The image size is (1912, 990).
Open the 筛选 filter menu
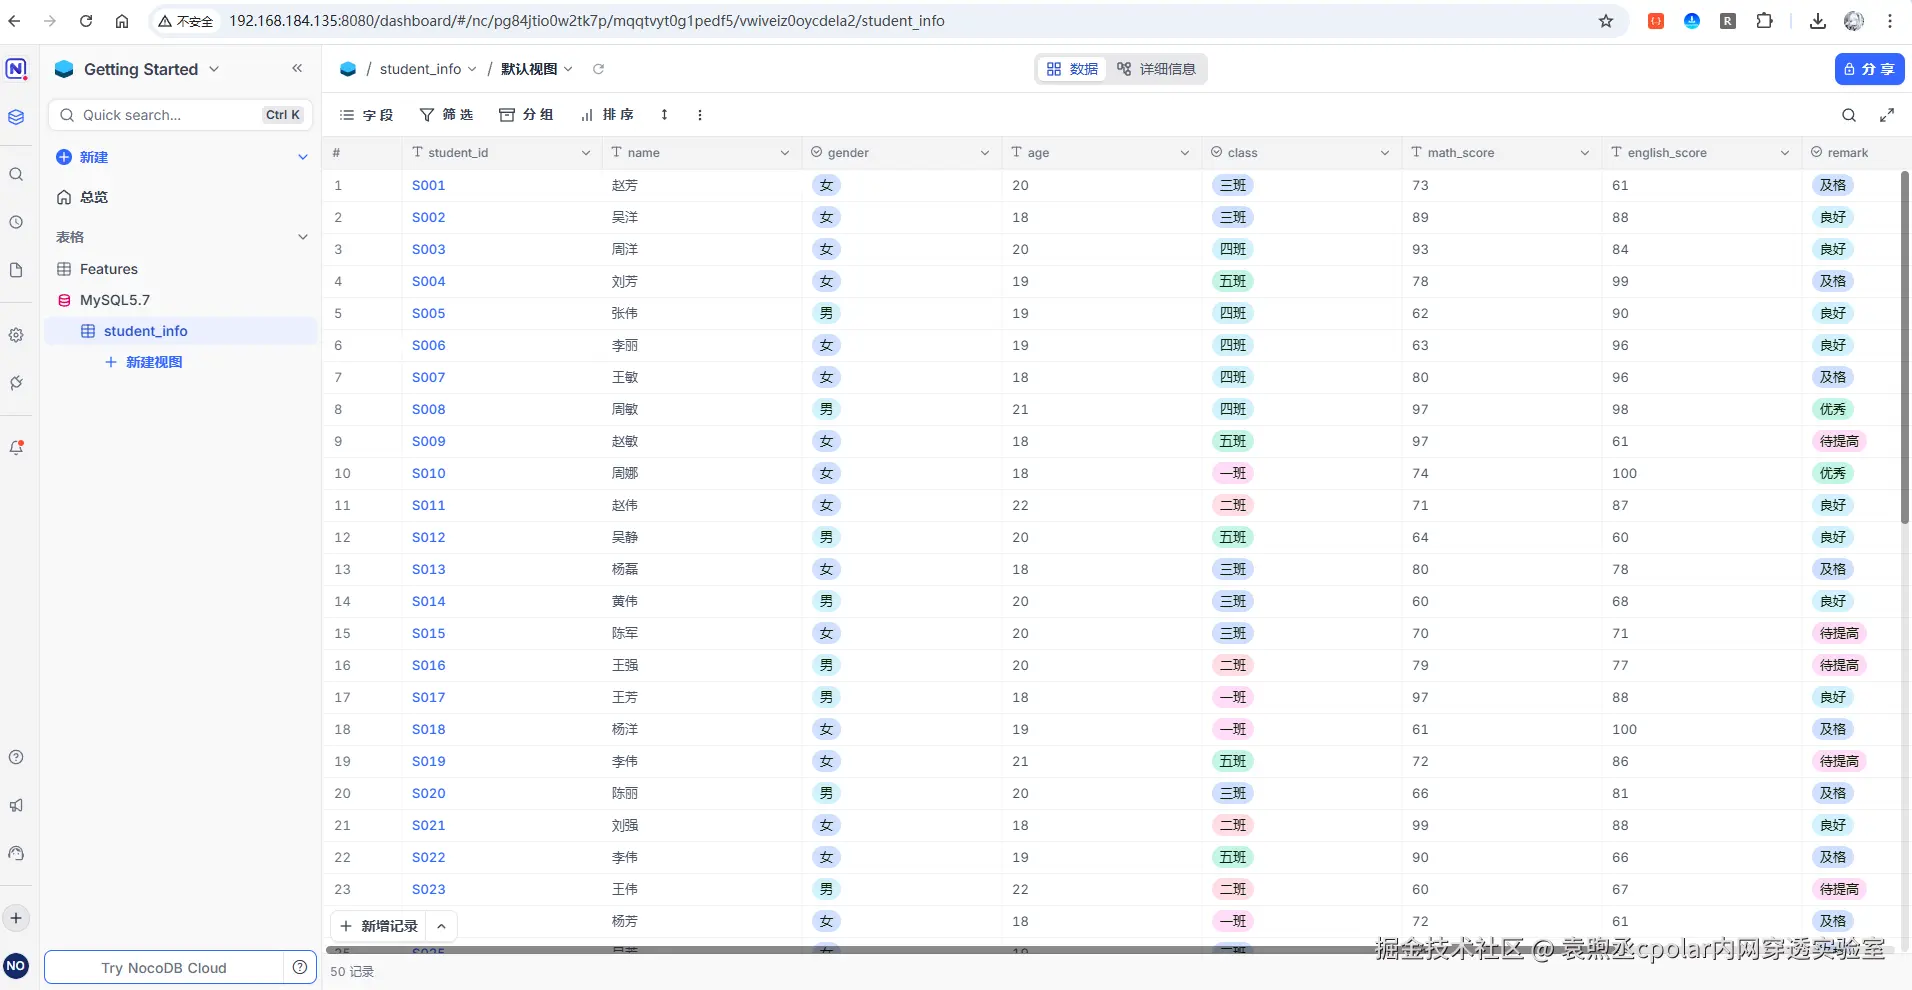[446, 115]
